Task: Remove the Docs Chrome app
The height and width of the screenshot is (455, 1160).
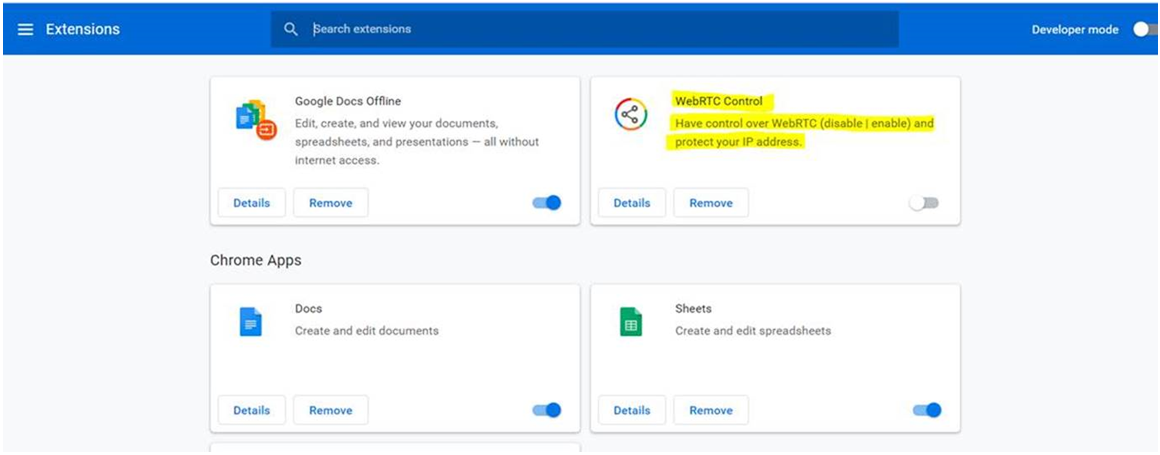Action: (331, 410)
